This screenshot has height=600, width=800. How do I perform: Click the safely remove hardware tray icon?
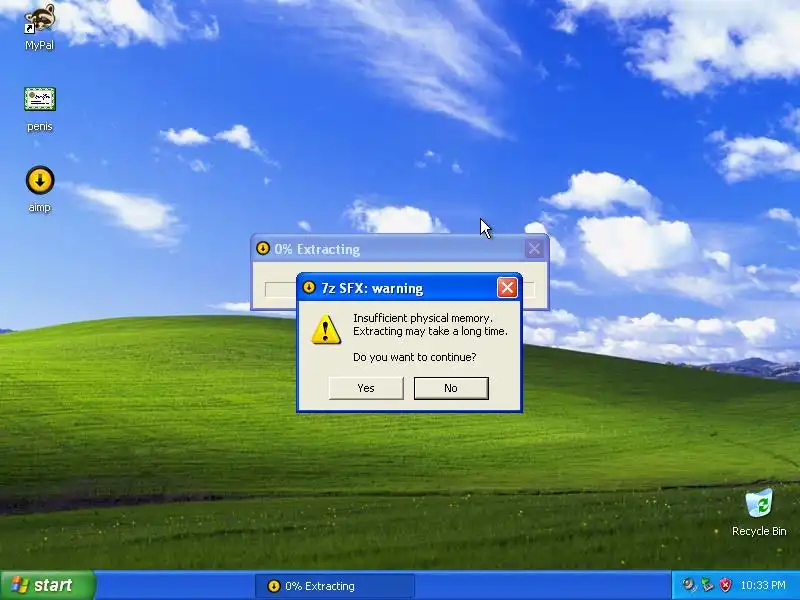(707, 585)
